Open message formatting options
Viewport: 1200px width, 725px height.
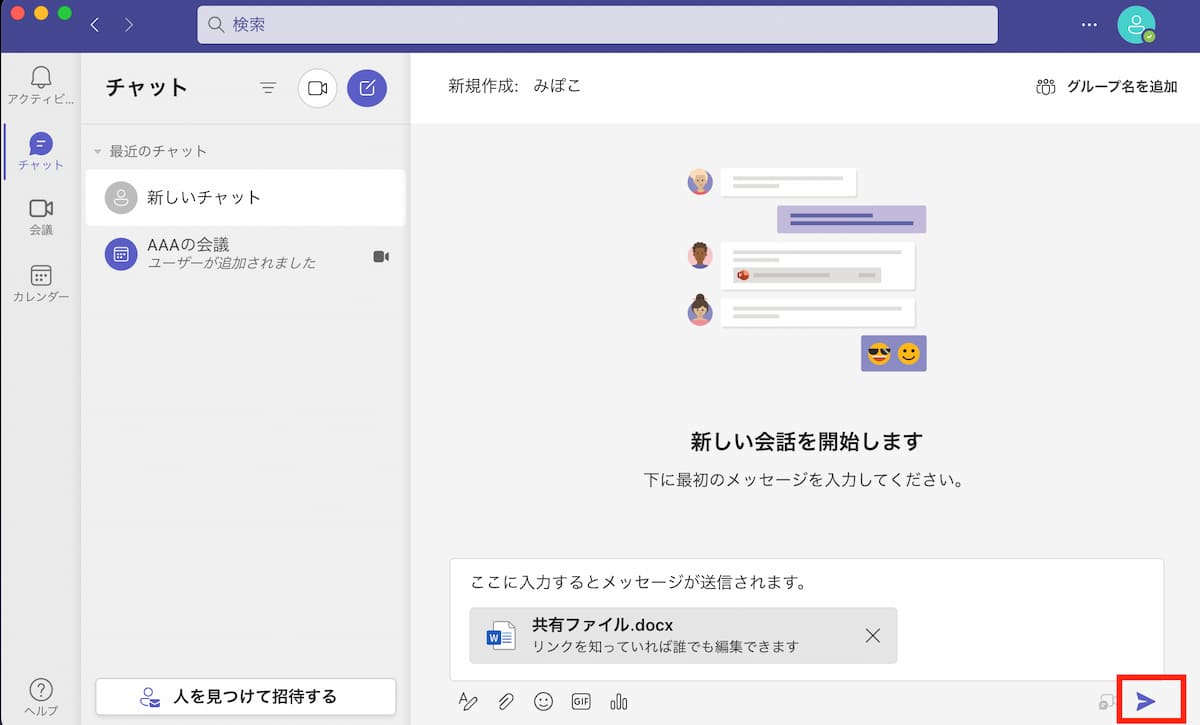tap(468, 702)
